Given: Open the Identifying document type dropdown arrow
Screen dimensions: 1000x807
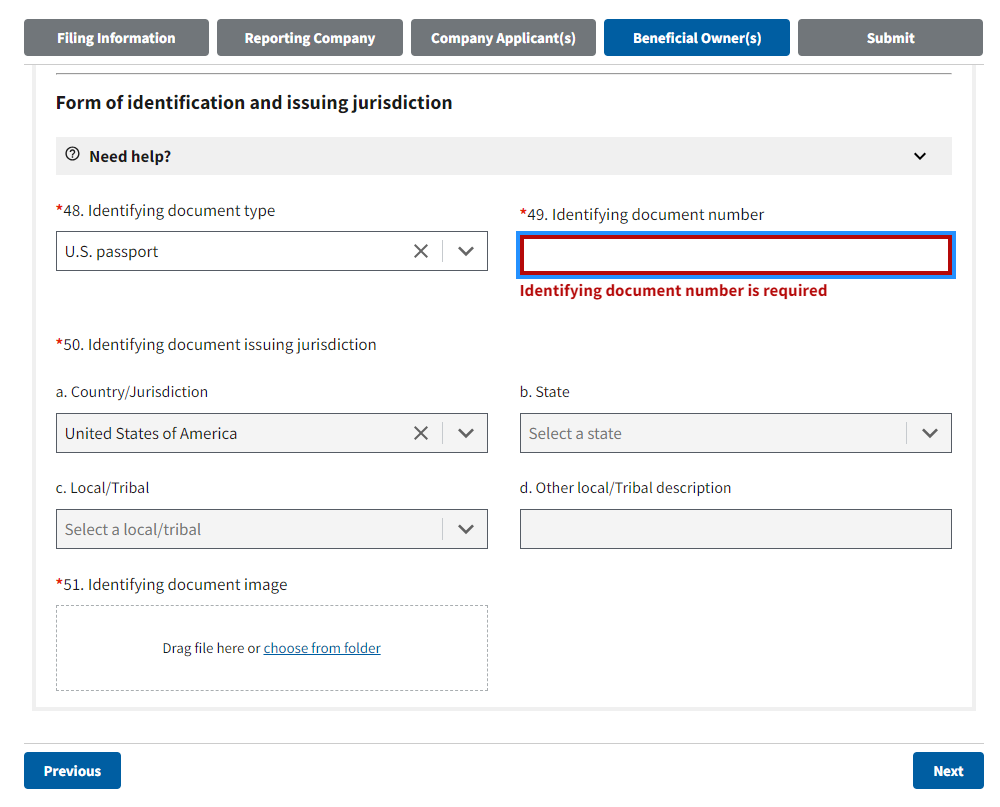Looking at the screenshot, I should (x=465, y=251).
